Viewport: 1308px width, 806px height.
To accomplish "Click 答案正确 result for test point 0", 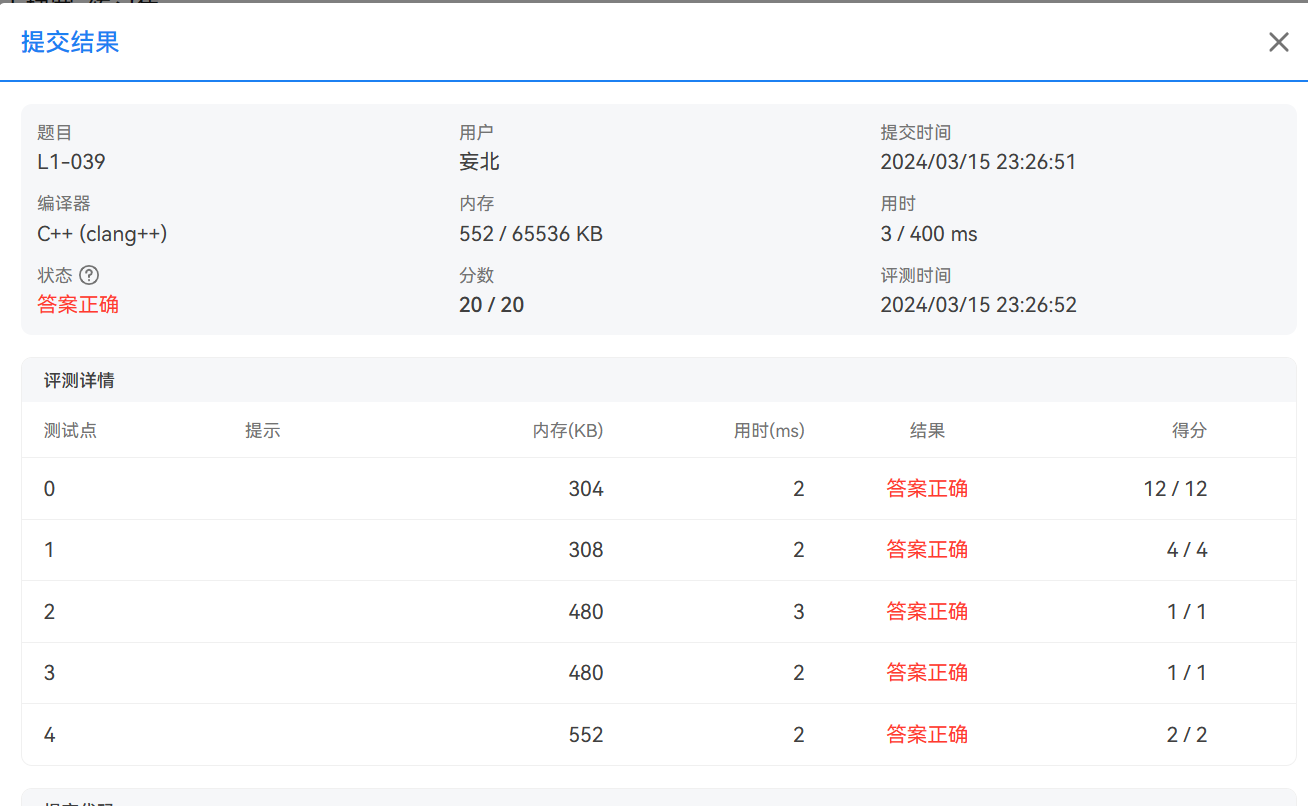I will pos(927,489).
